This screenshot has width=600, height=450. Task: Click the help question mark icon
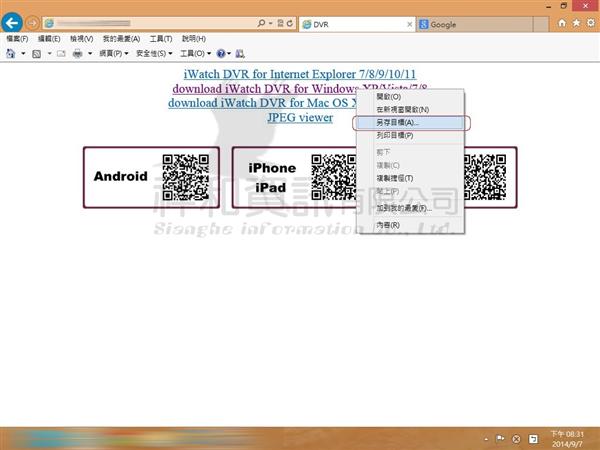(x=219, y=53)
